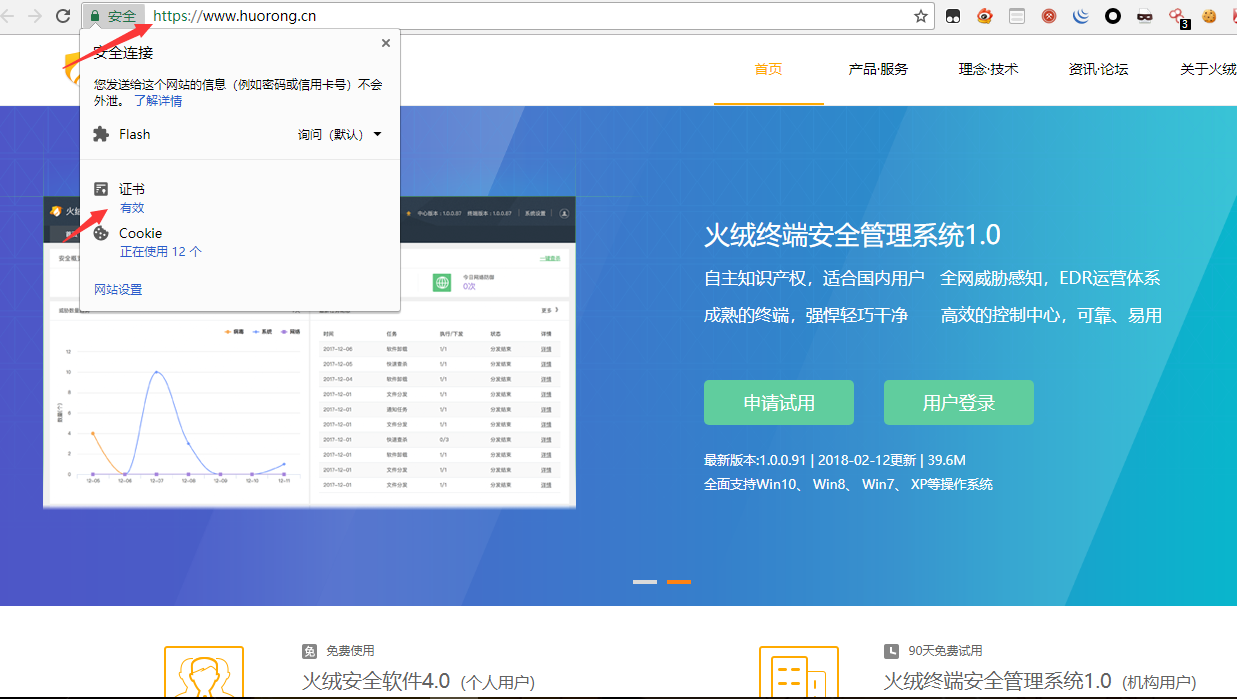Open the red extension with badge 3
The image size is (1237, 699).
[x=1178, y=16]
